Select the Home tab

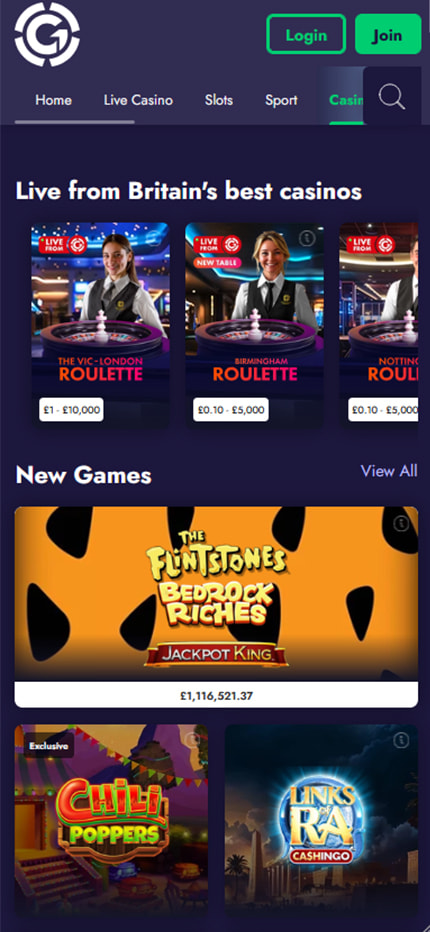coord(54,100)
